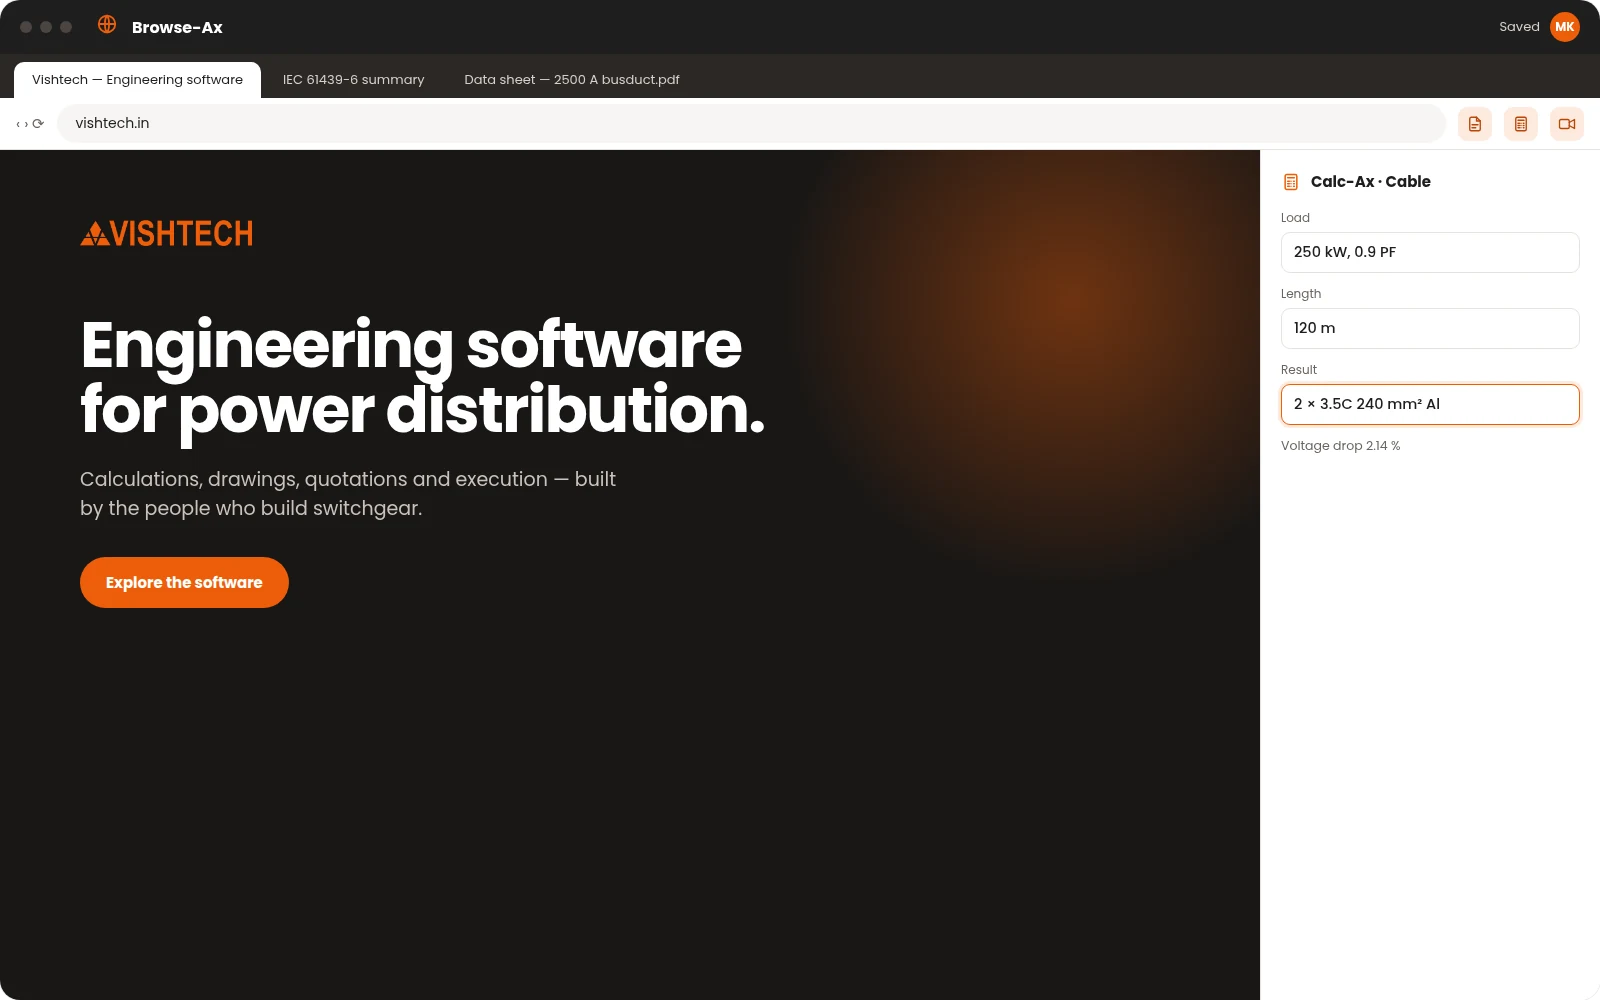This screenshot has width=1600, height=1000.
Task: Switch to the Vishtech — Engineering software tab
Action: [137, 80]
